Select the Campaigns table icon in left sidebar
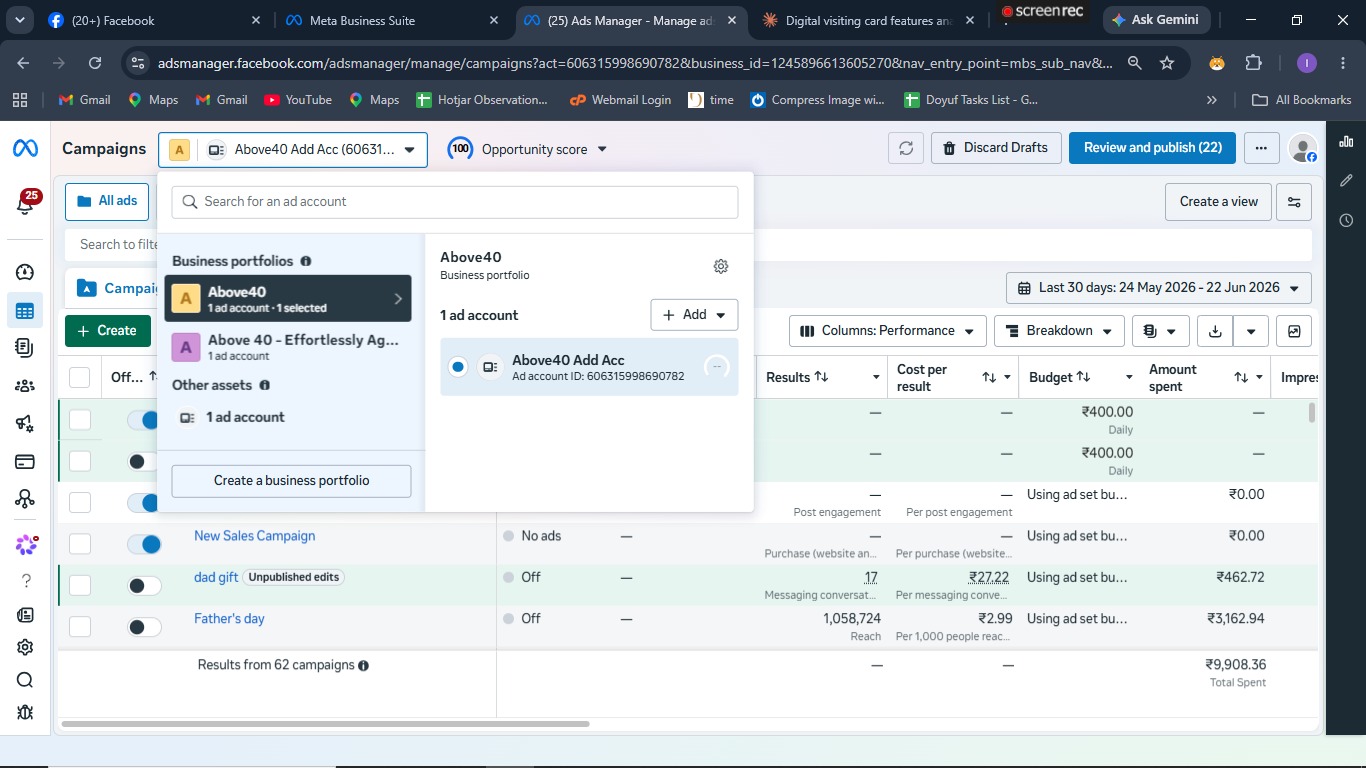 click(25, 311)
